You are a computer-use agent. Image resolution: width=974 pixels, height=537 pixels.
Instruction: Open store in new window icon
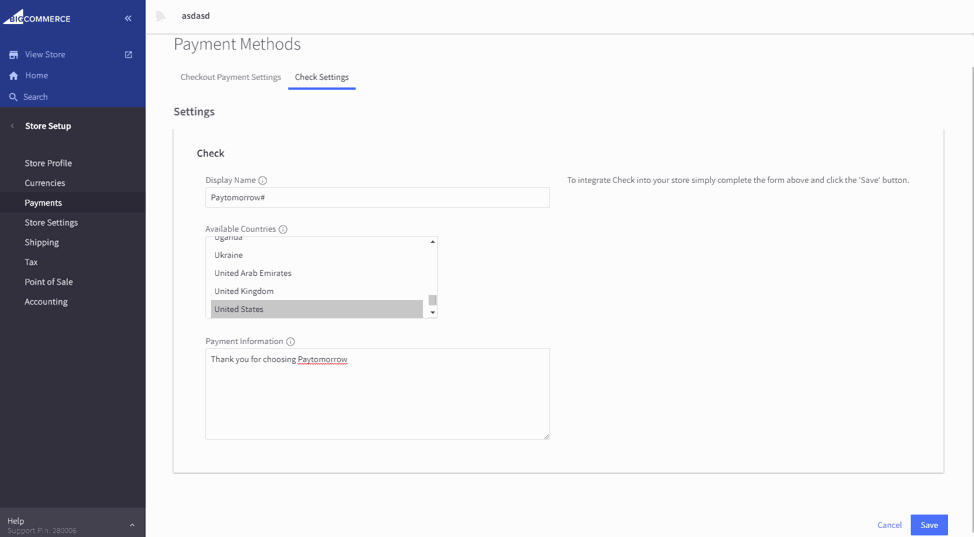tap(129, 55)
